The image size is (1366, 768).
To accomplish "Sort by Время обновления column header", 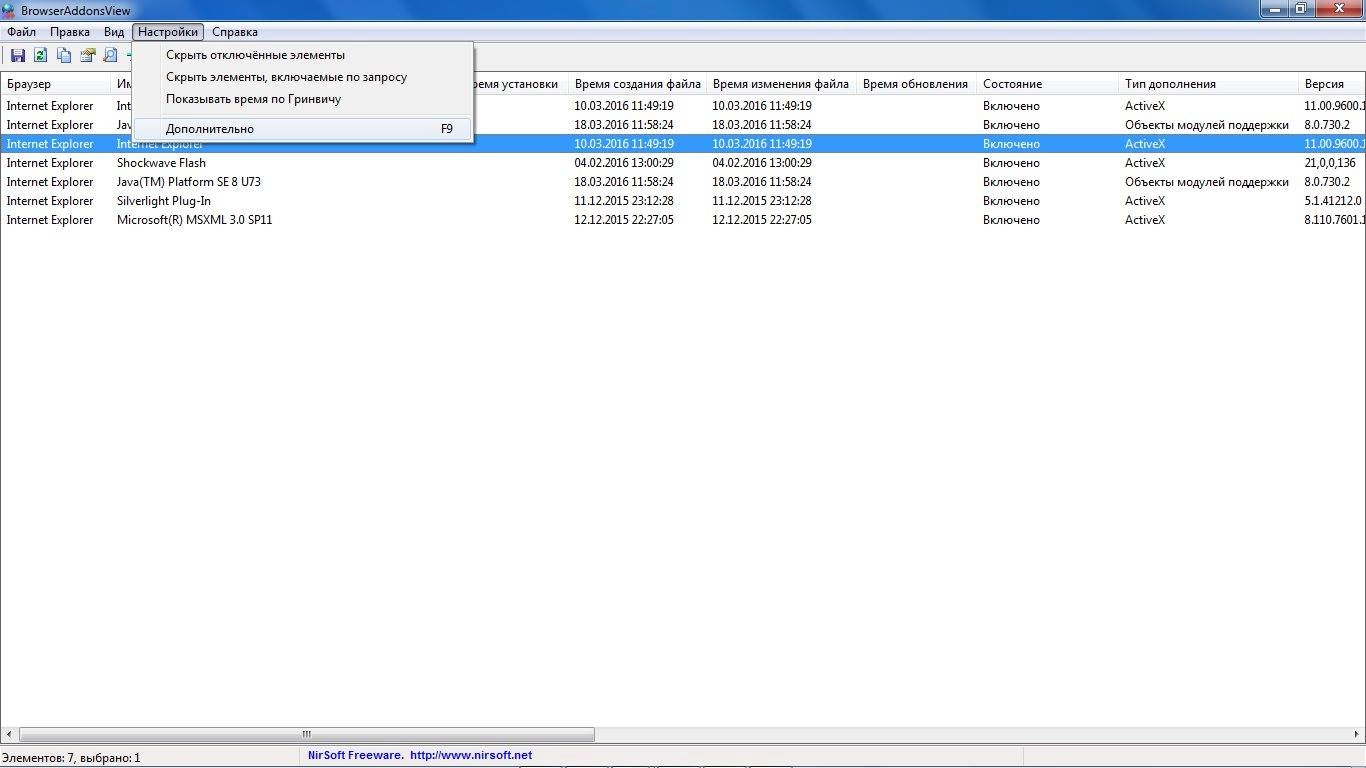I will coord(916,84).
